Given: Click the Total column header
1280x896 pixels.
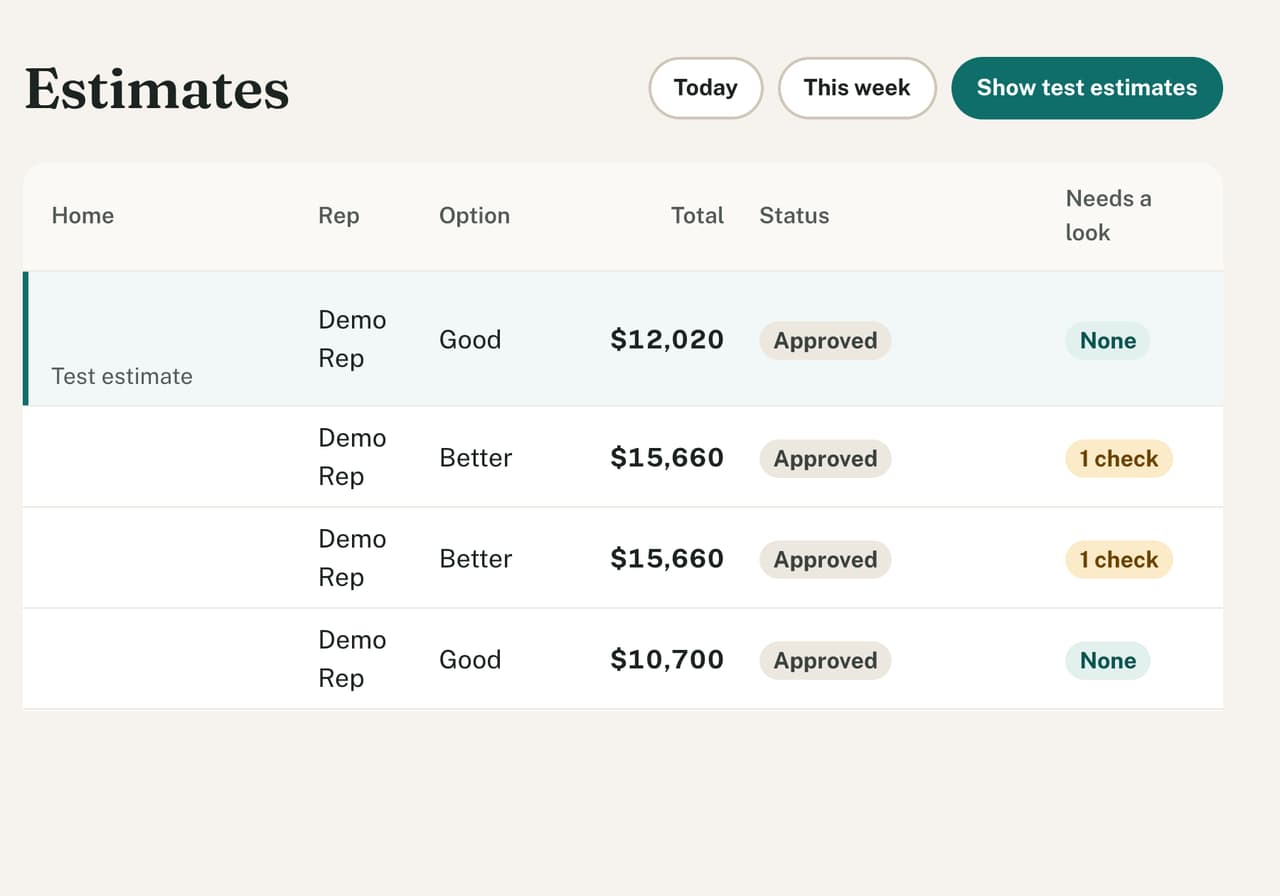Looking at the screenshot, I should click(x=697, y=216).
